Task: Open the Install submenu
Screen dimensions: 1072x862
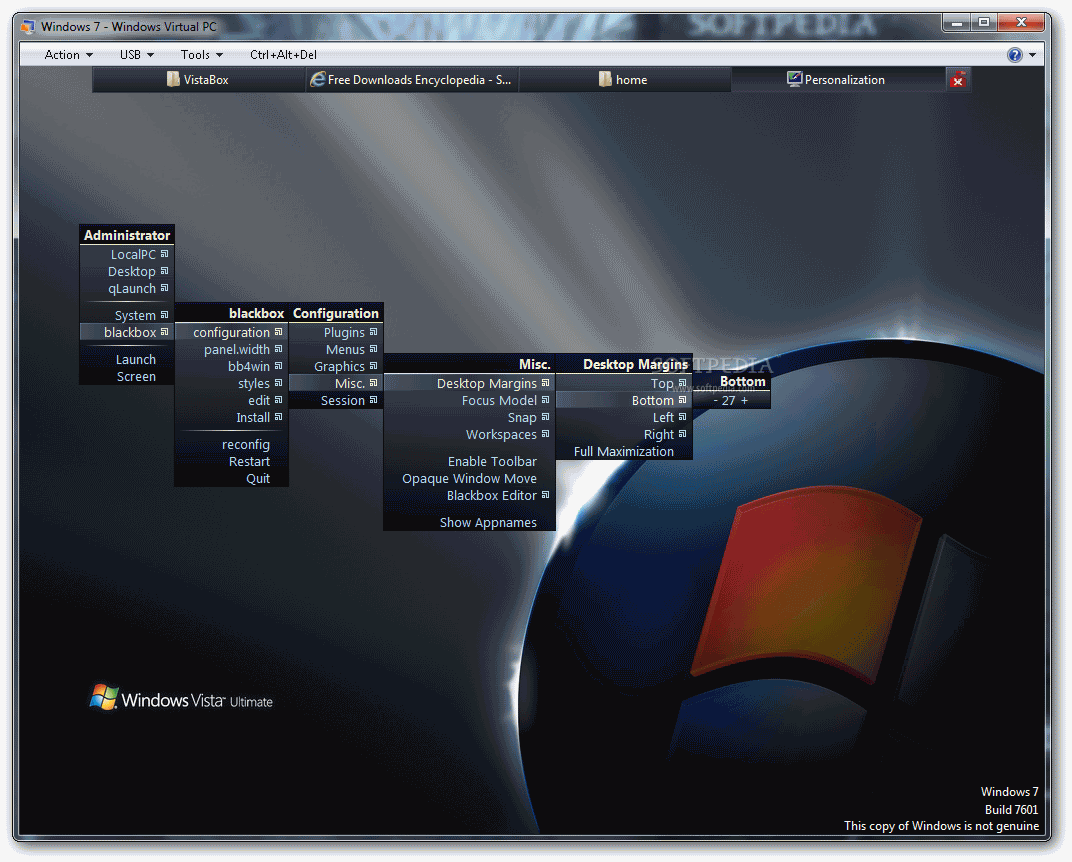Action: click(x=232, y=418)
